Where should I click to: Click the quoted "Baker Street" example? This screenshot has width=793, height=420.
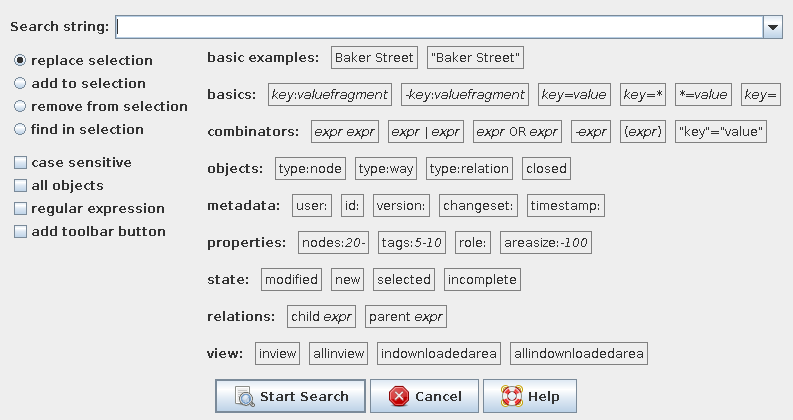475,58
